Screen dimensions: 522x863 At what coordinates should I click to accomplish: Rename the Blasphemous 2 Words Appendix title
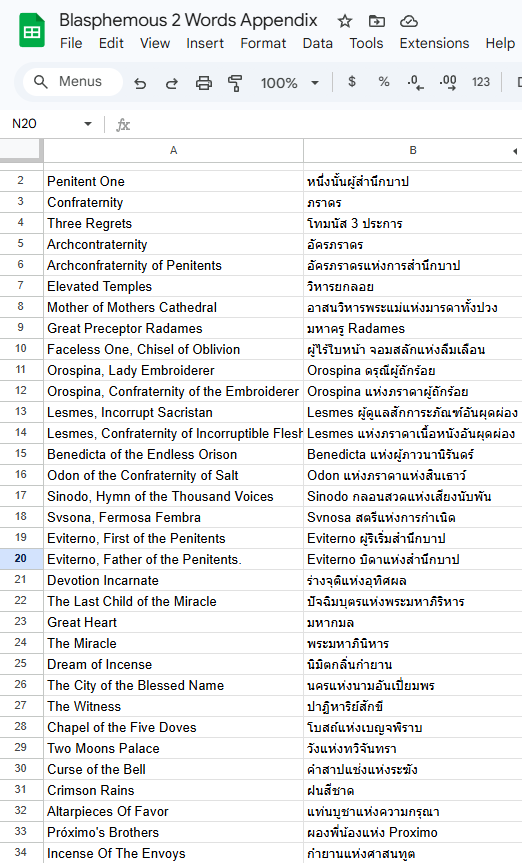point(188,20)
